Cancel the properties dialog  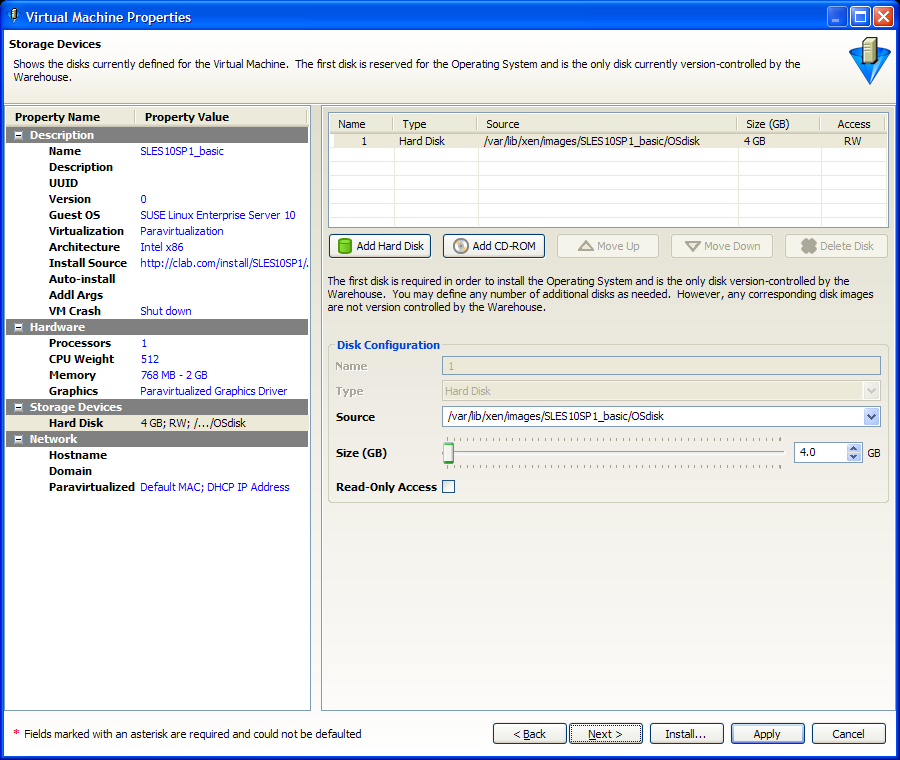click(848, 734)
